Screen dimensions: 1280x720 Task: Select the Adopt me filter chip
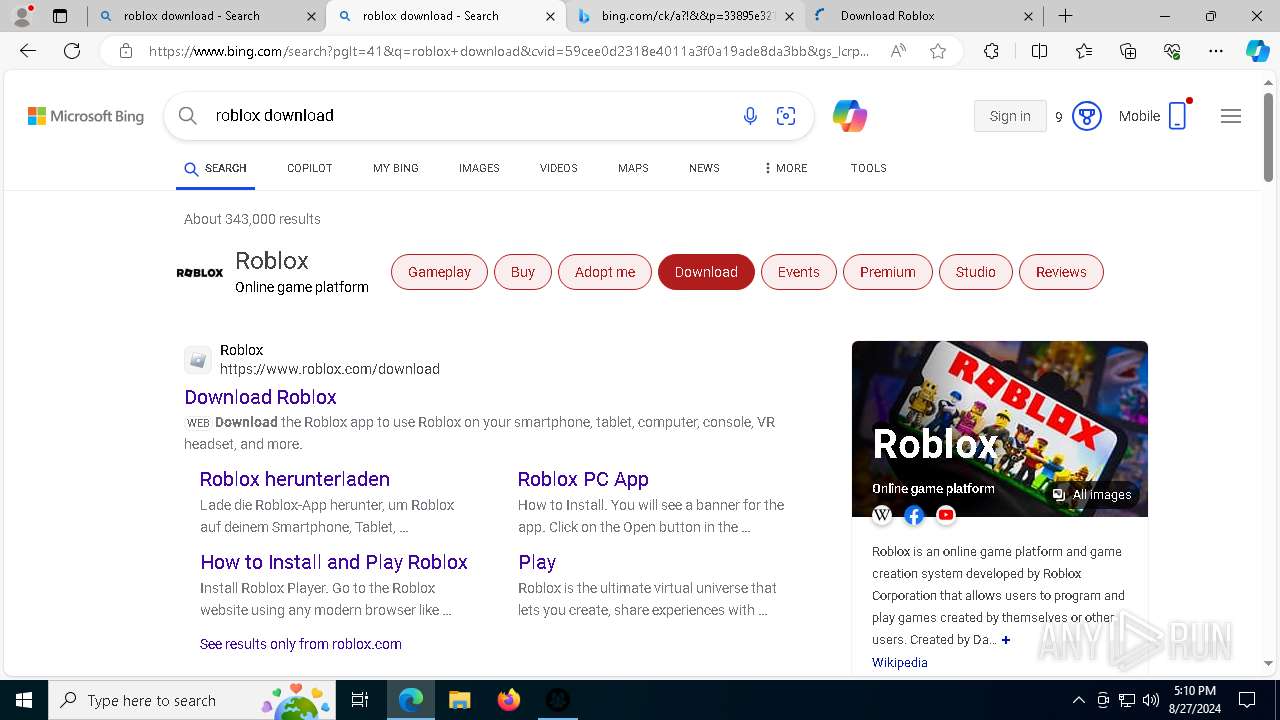605,272
